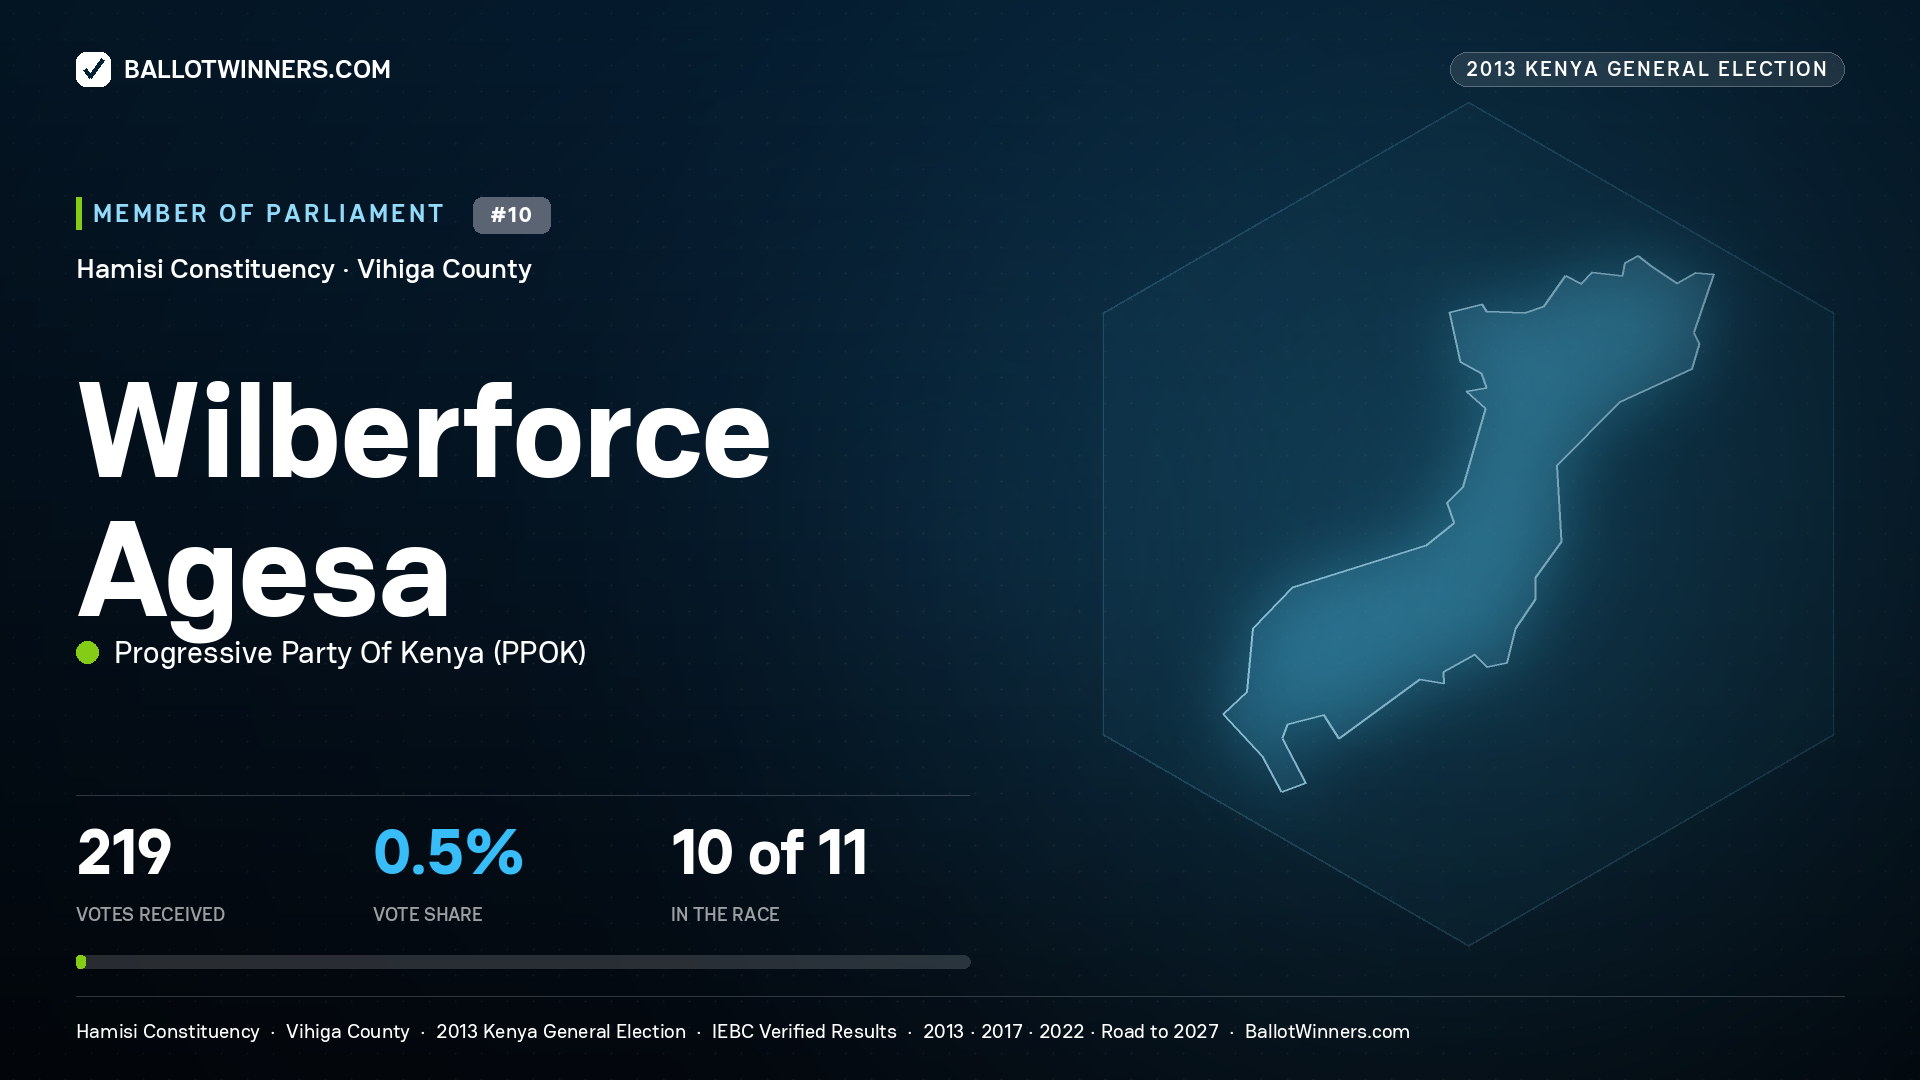Click the Hamisi constituency map shape

coord(1468,523)
